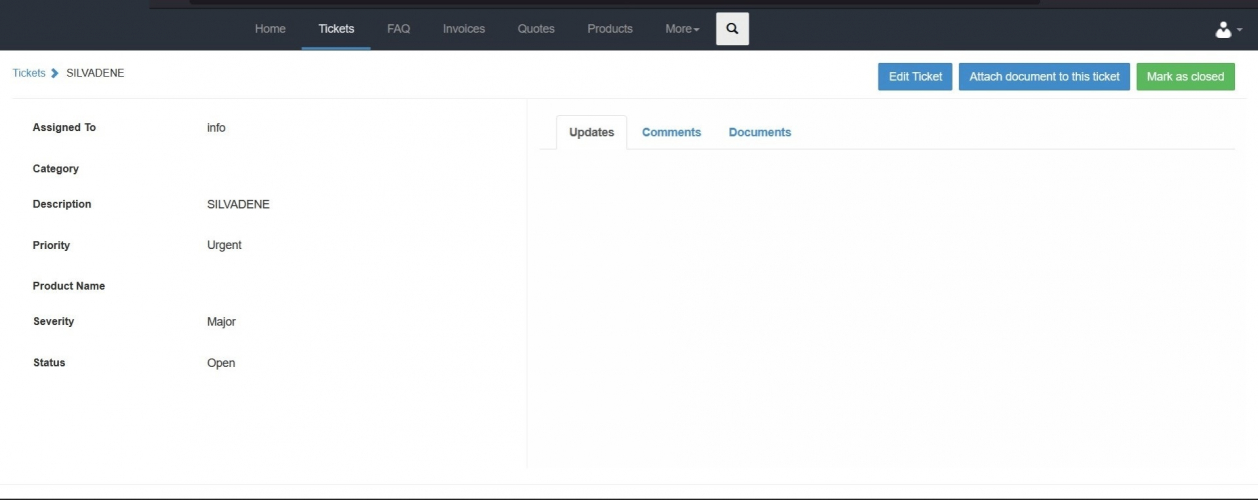Viewport: 1258px width, 500px height.
Task: Click the Category label
Action: coord(55,169)
